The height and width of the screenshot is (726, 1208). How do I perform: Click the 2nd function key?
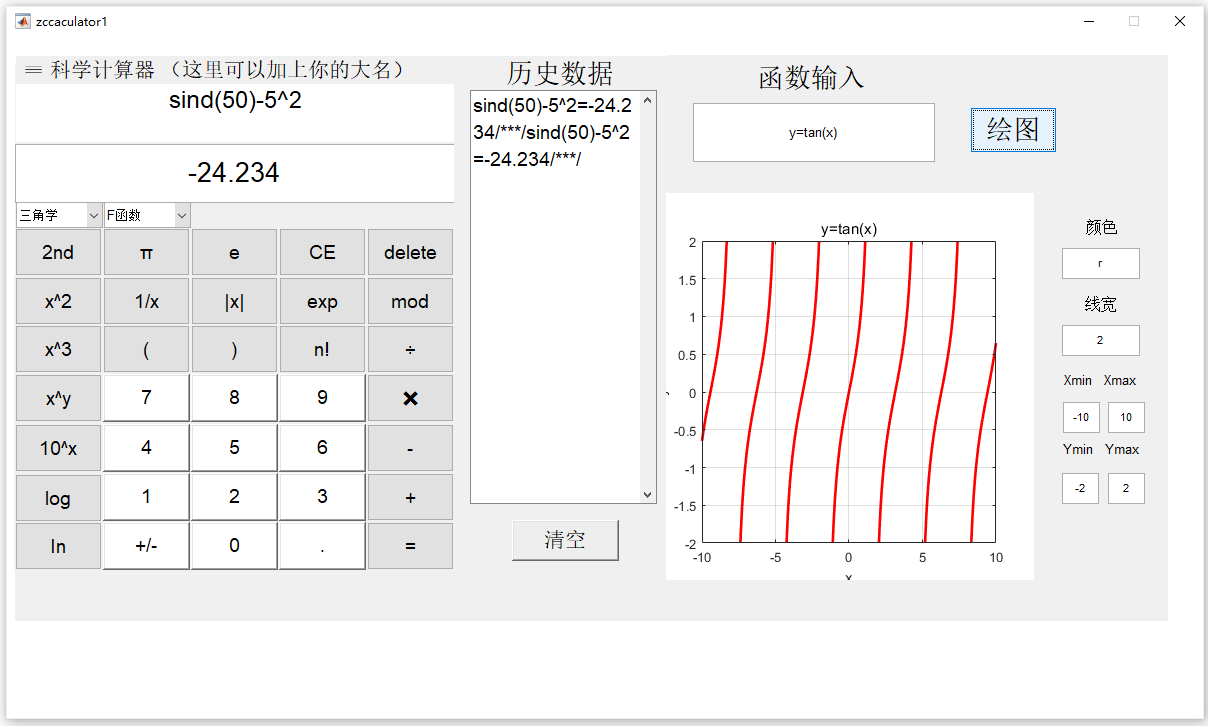pos(58,252)
